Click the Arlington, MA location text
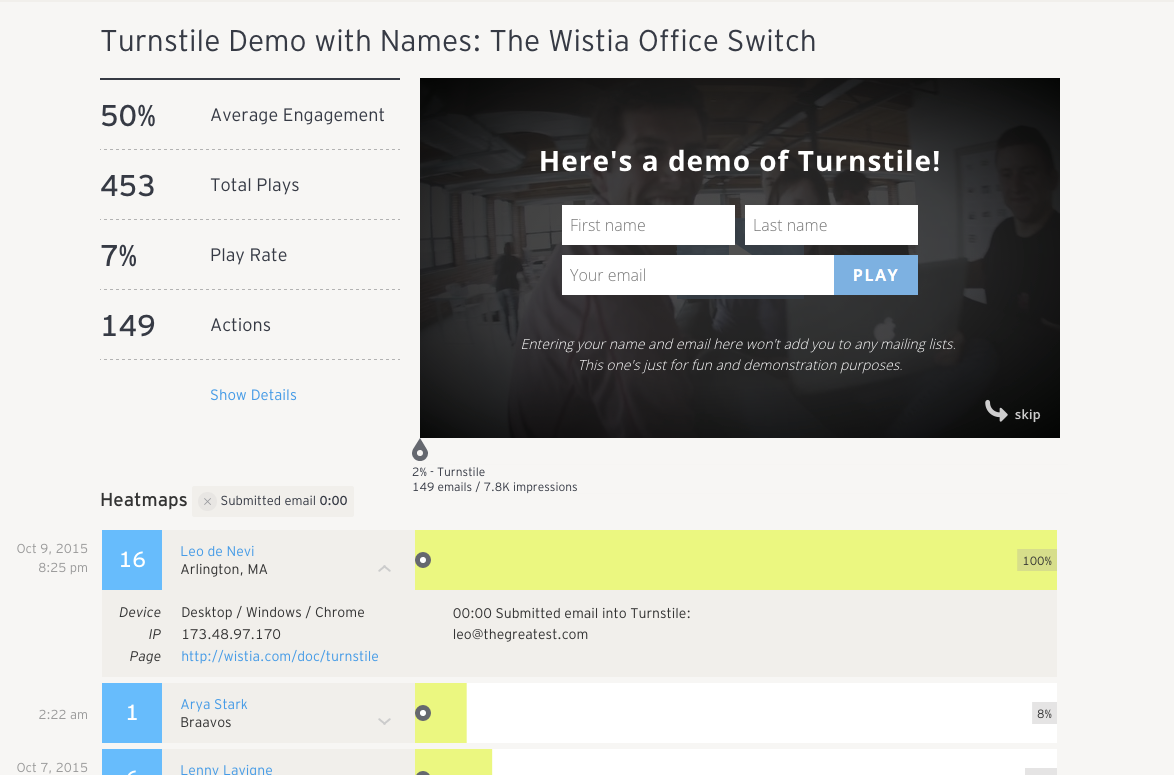This screenshot has height=775, width=1174. [224, 569]
